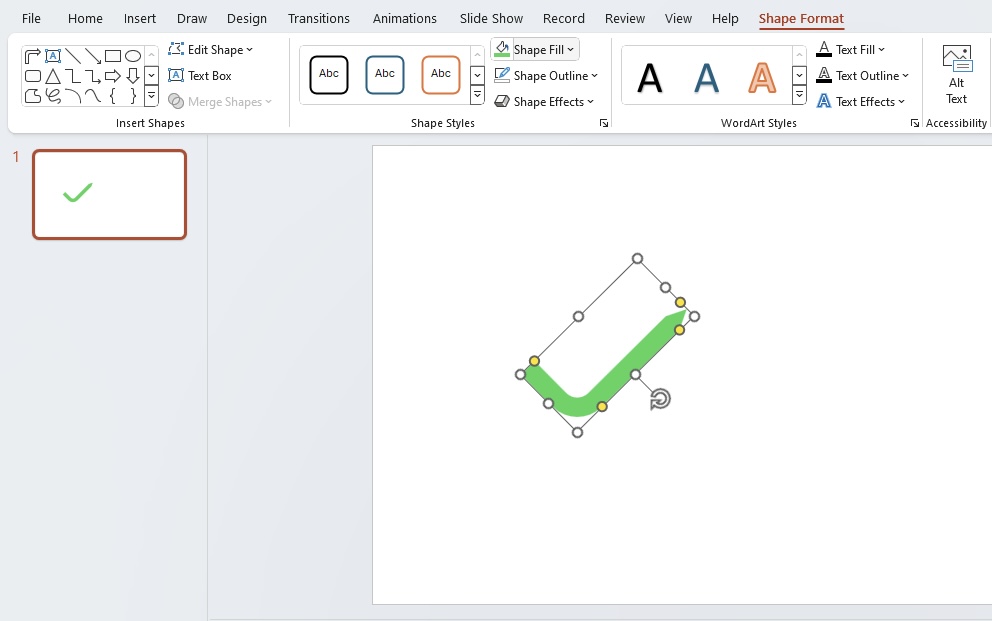
Task: Click the Text Box button
Action: (x=200, y=76)
